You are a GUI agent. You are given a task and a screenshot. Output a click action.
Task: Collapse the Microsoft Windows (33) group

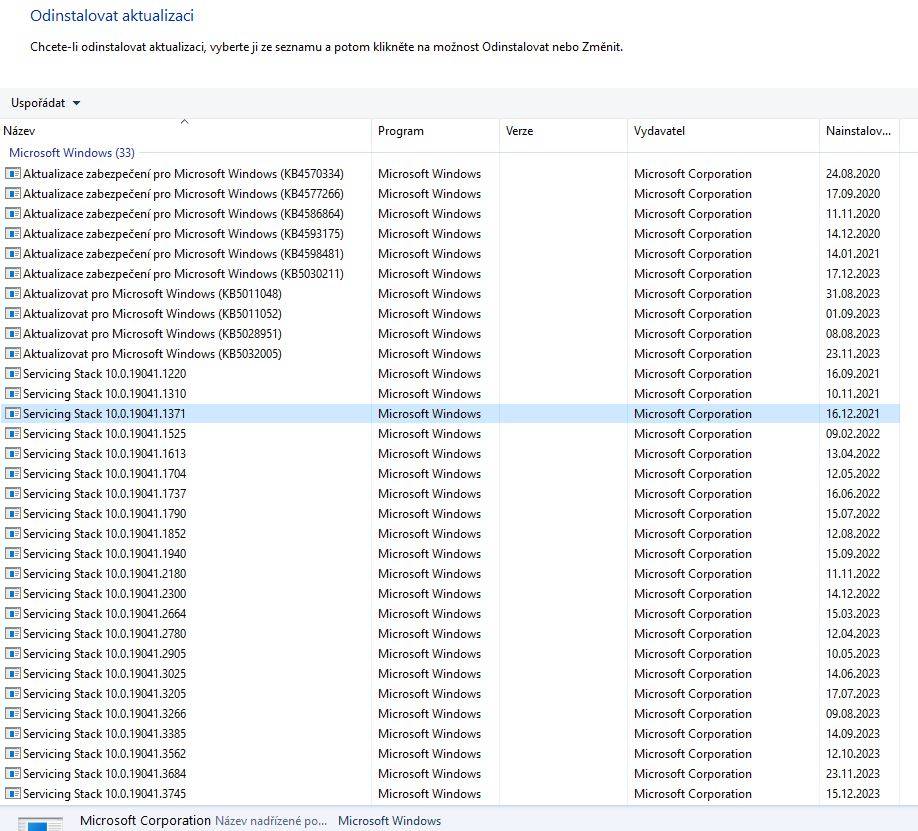click(x=71, y=153)
